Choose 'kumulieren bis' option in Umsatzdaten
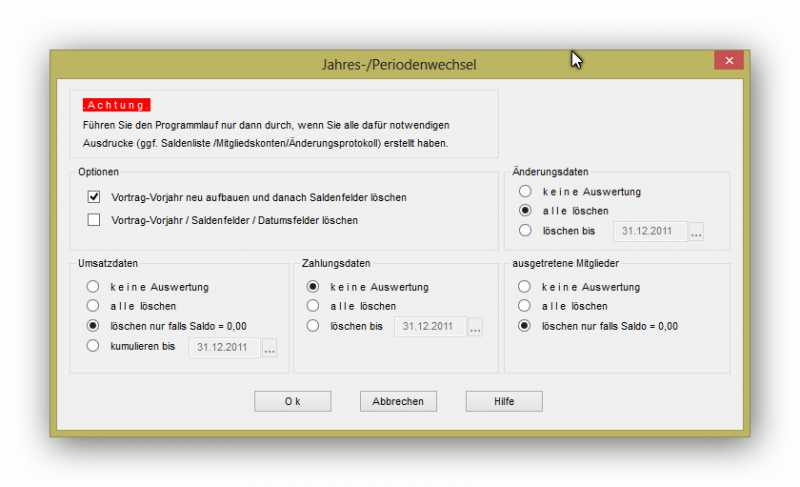 point(93,346)
